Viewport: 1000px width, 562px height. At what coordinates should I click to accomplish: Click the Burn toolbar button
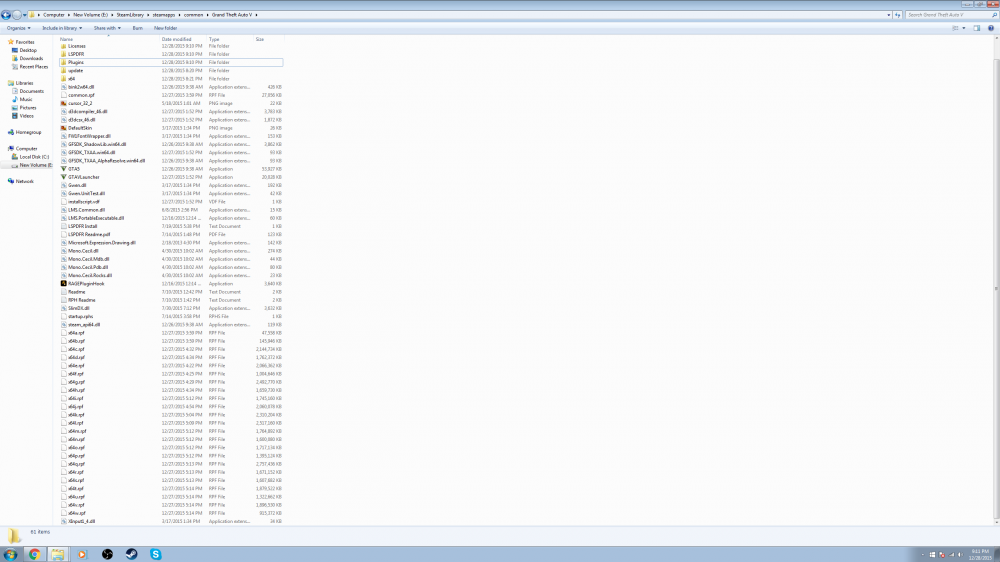pyautogui.click(x=137, y=28)
